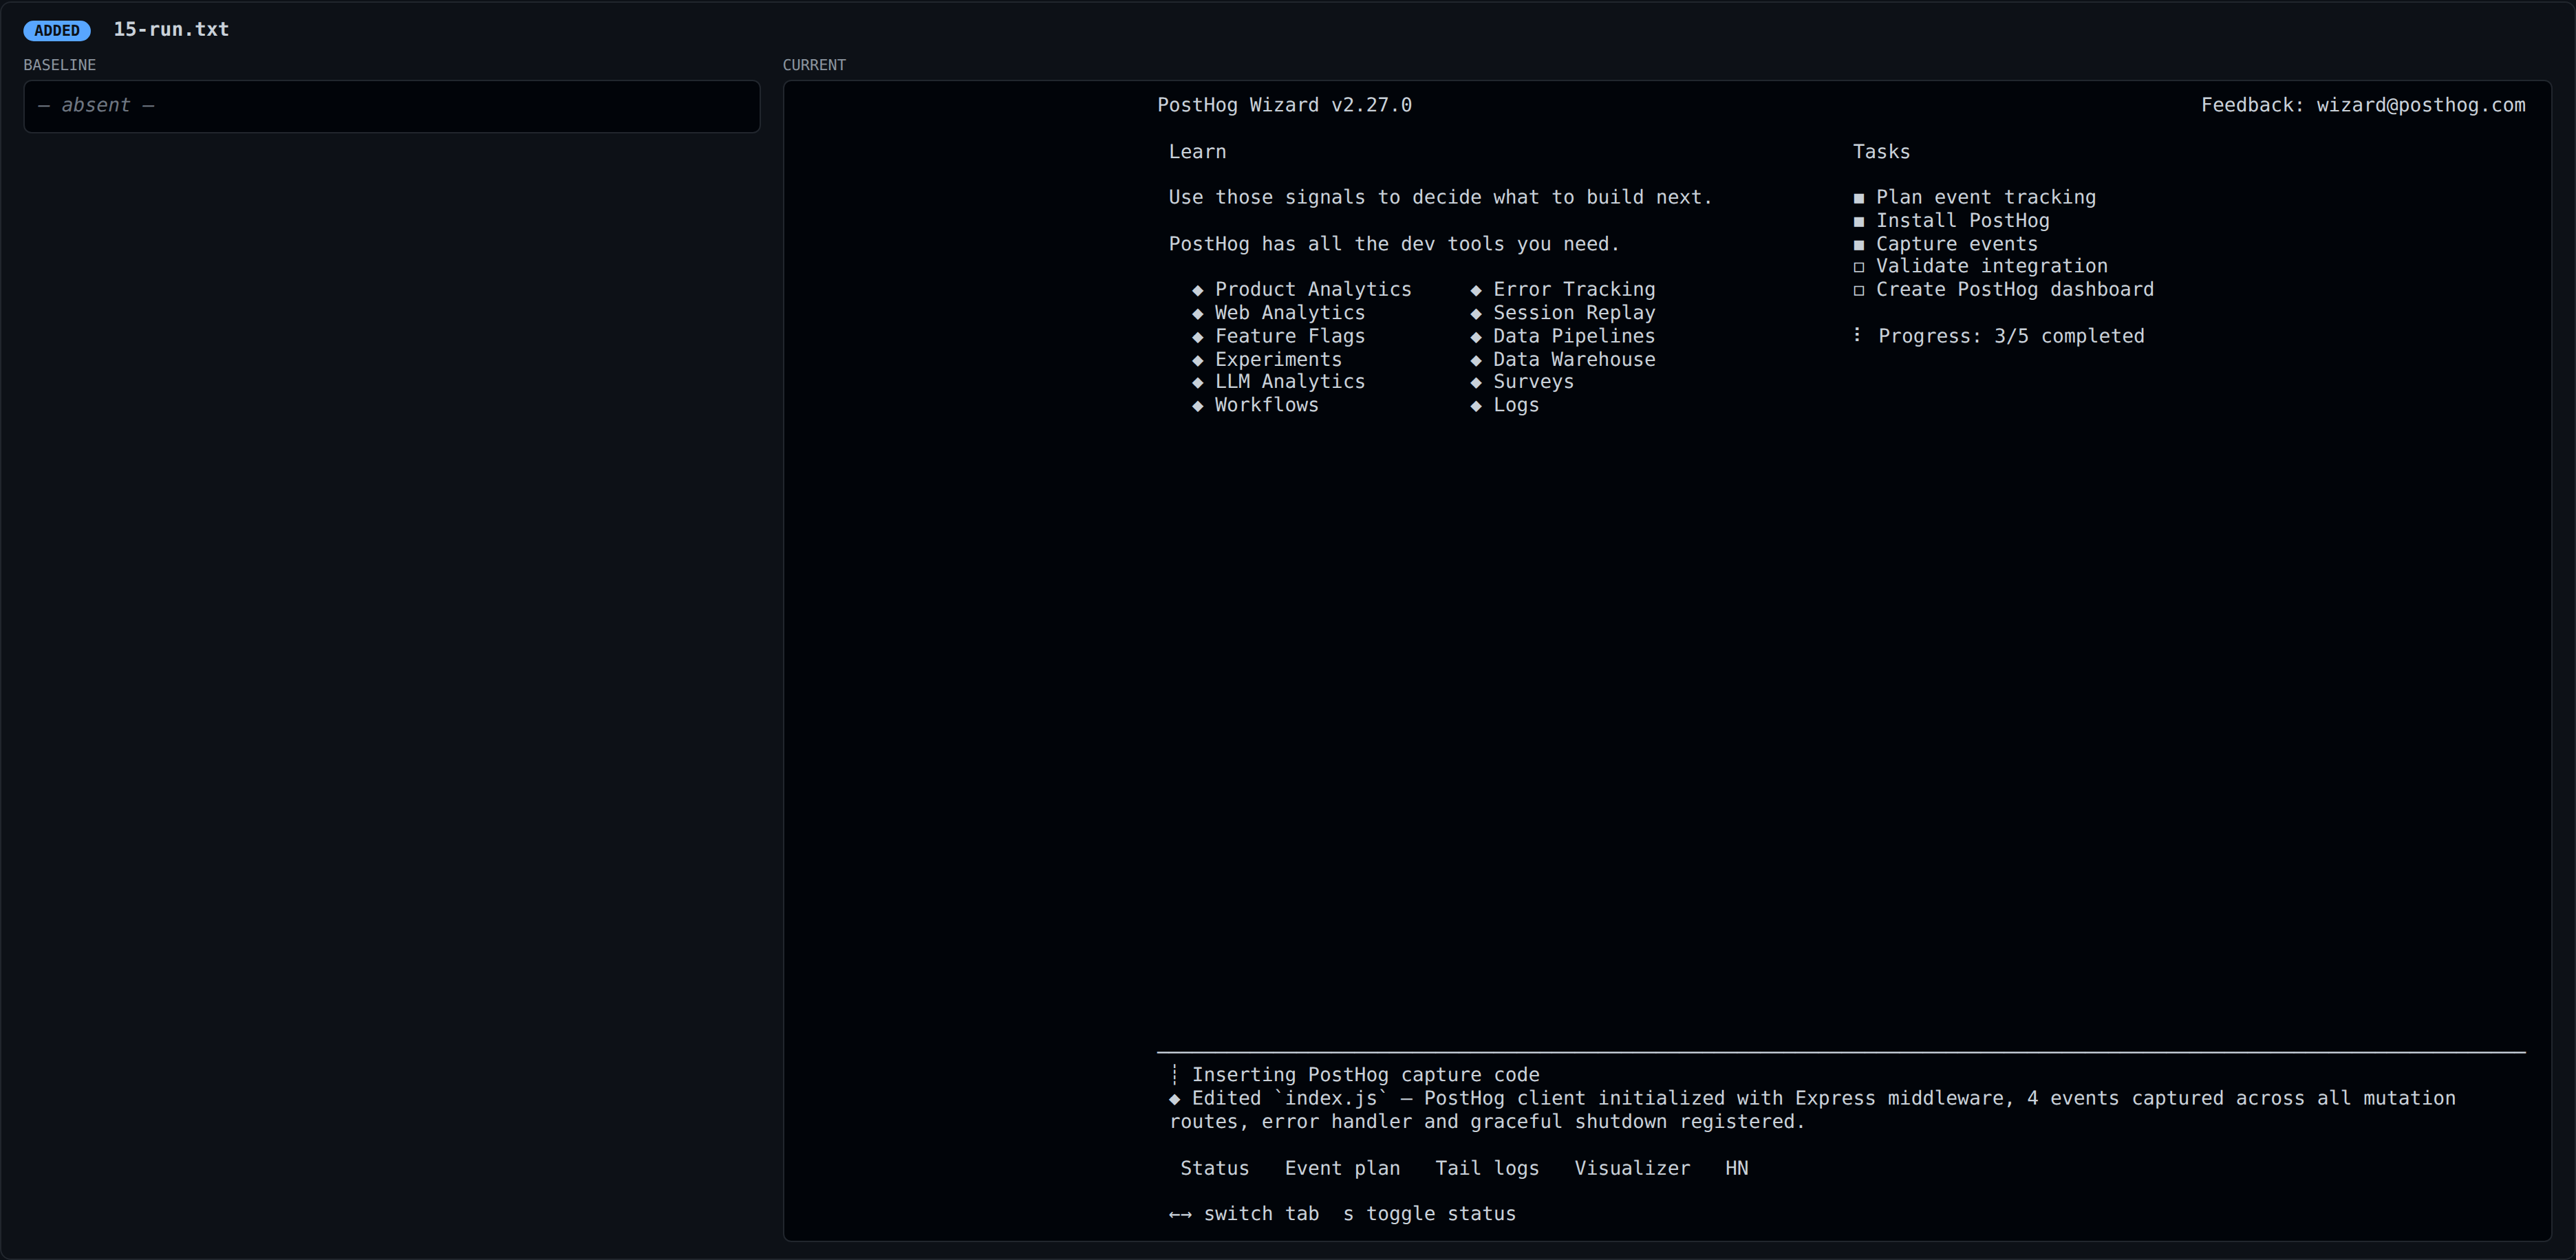This screenshot has width=2576, height=1260.
Task: Click the diamond bullet beside Web Analytics
Action: (1198, 313)
